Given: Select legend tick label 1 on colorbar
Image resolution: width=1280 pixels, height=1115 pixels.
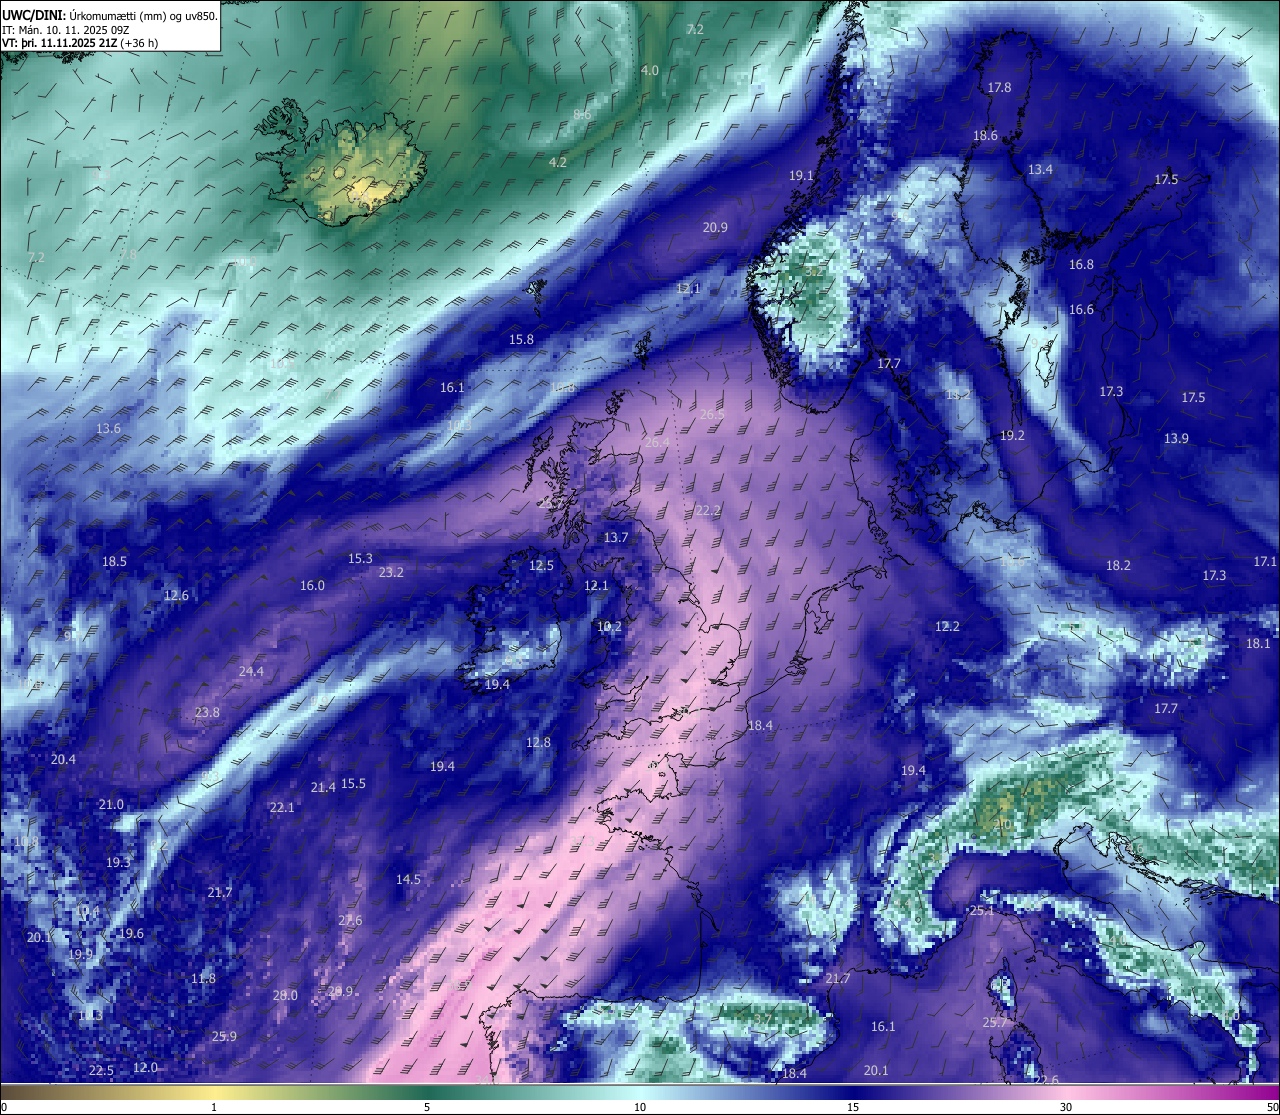Looking at the screenshot, I should [x=214, y=1107].
